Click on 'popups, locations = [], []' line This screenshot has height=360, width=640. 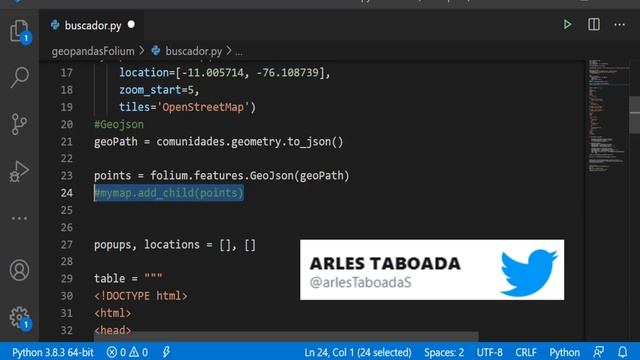[x=175, y=244]
